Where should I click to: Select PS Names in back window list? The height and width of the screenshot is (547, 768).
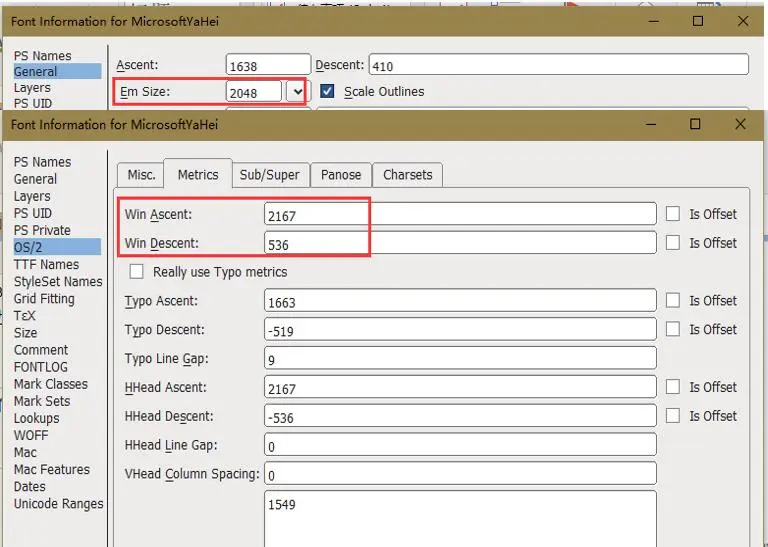42,55
